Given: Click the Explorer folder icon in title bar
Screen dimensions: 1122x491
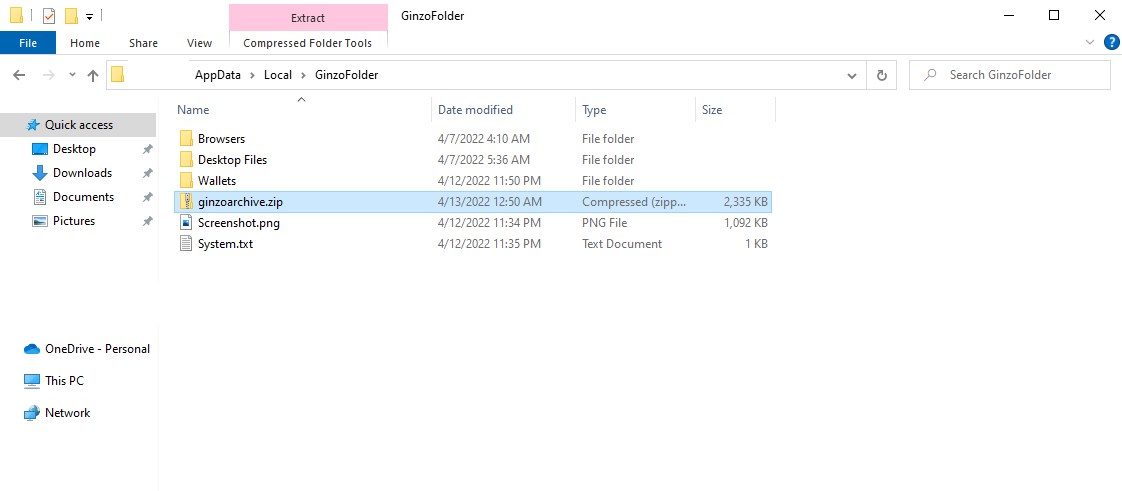Looking at the screenshot, I should coord(16,16).
